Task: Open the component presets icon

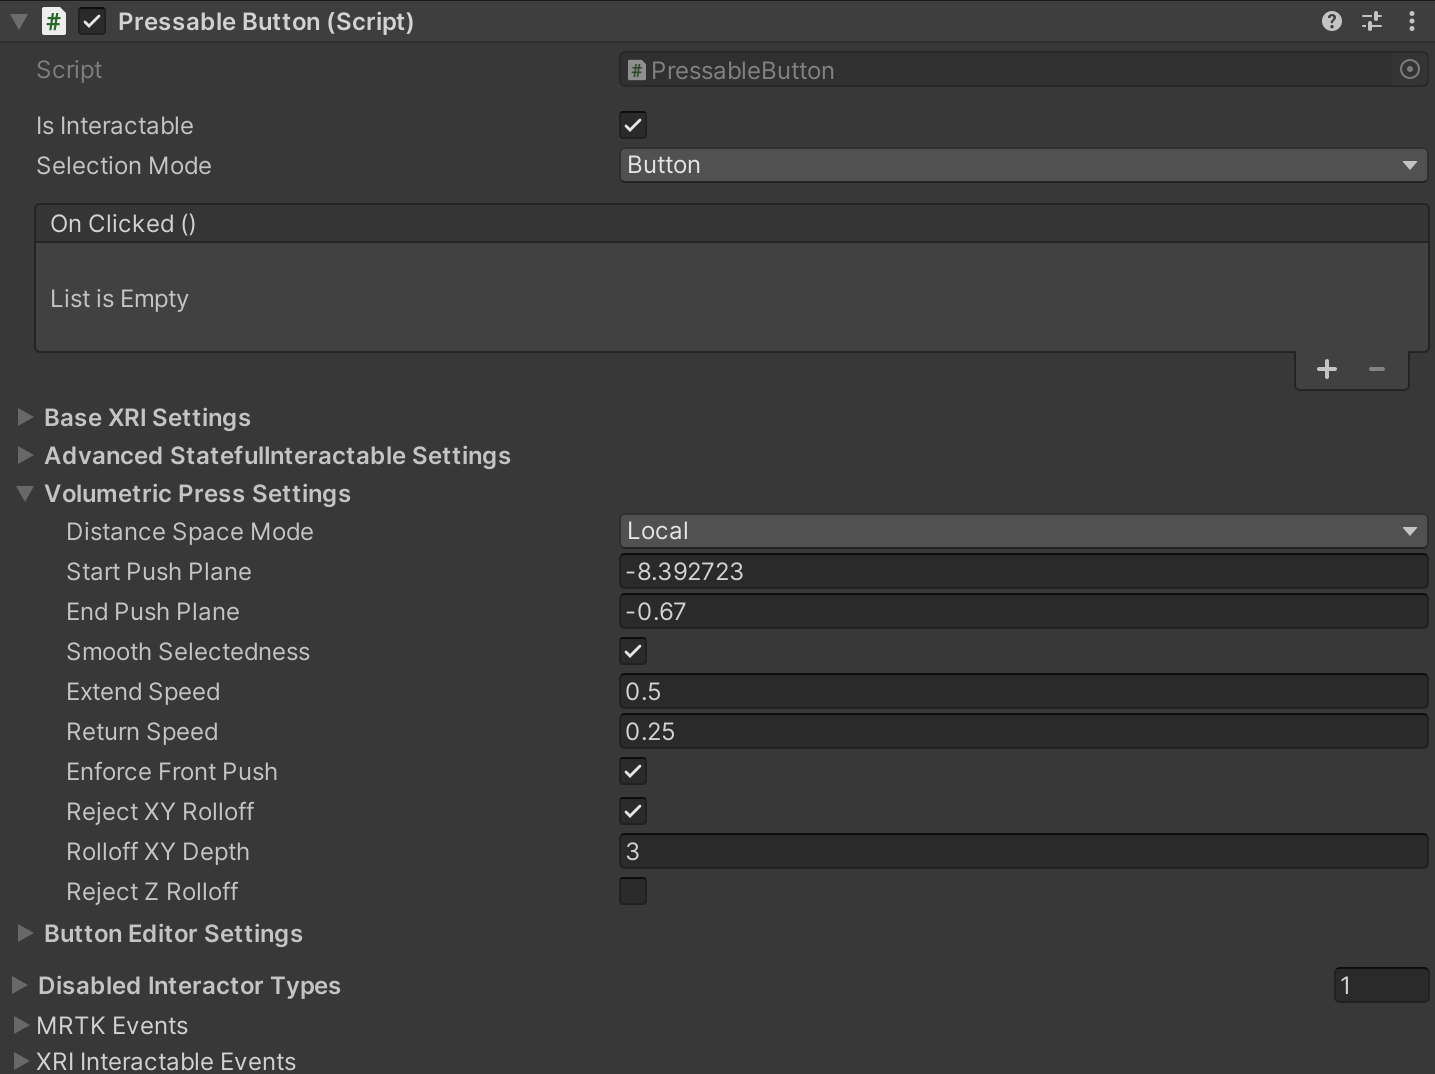Action: 1372,21
